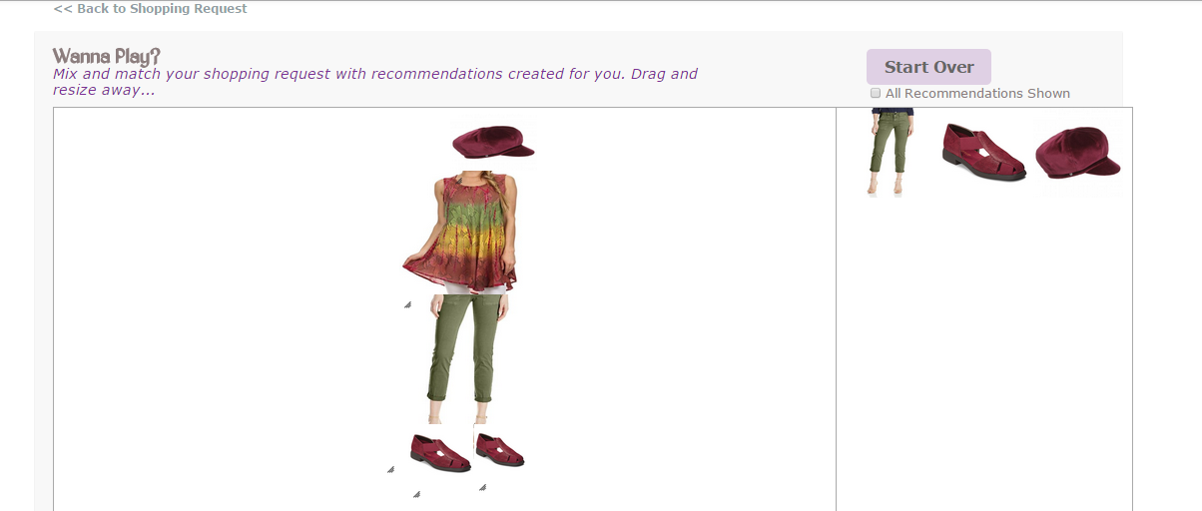Click lowest resize handle under left shoe
The height and width of the screenshot is (511, 1202).
[416, 493]
